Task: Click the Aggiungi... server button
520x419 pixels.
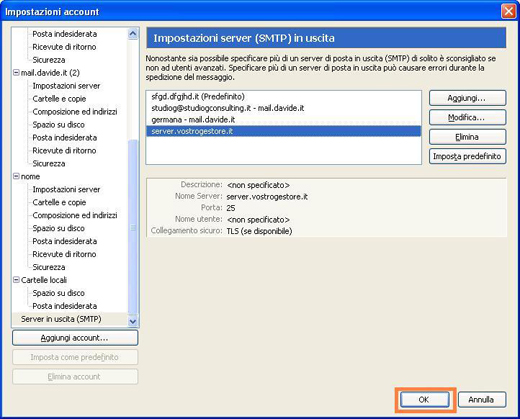Action: tap(467, 98)
